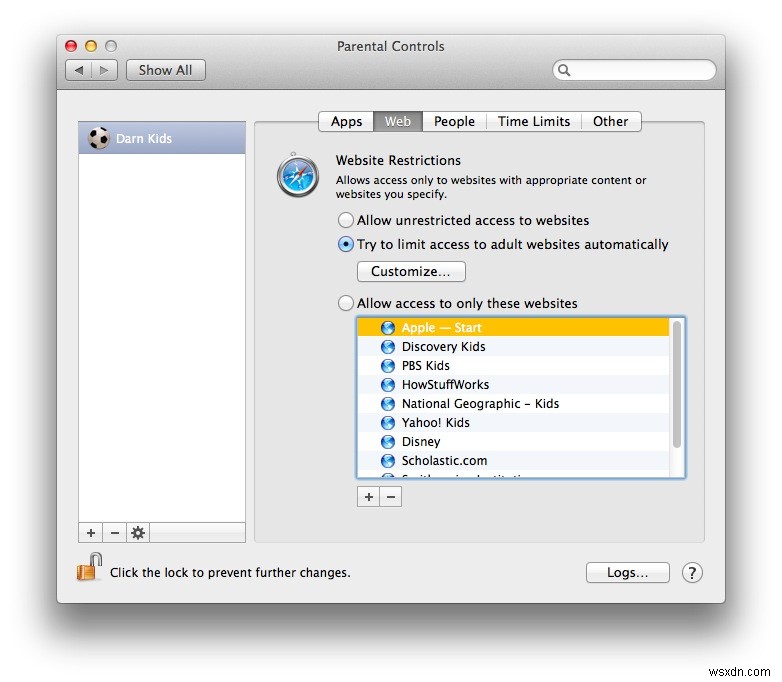Switch to the Other tab

610,121
